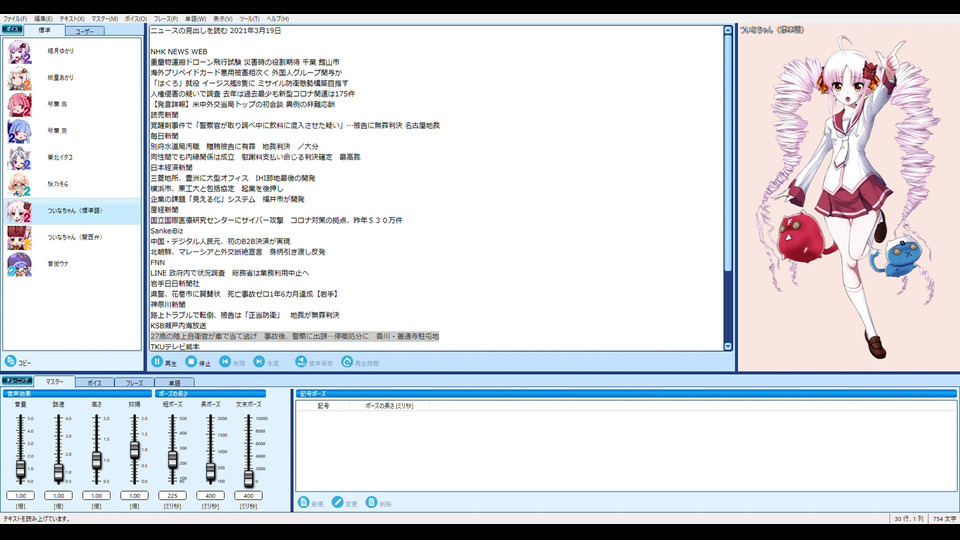
Task: Switch to the フレーズ tuning tab
Action: tap(134, 383)
